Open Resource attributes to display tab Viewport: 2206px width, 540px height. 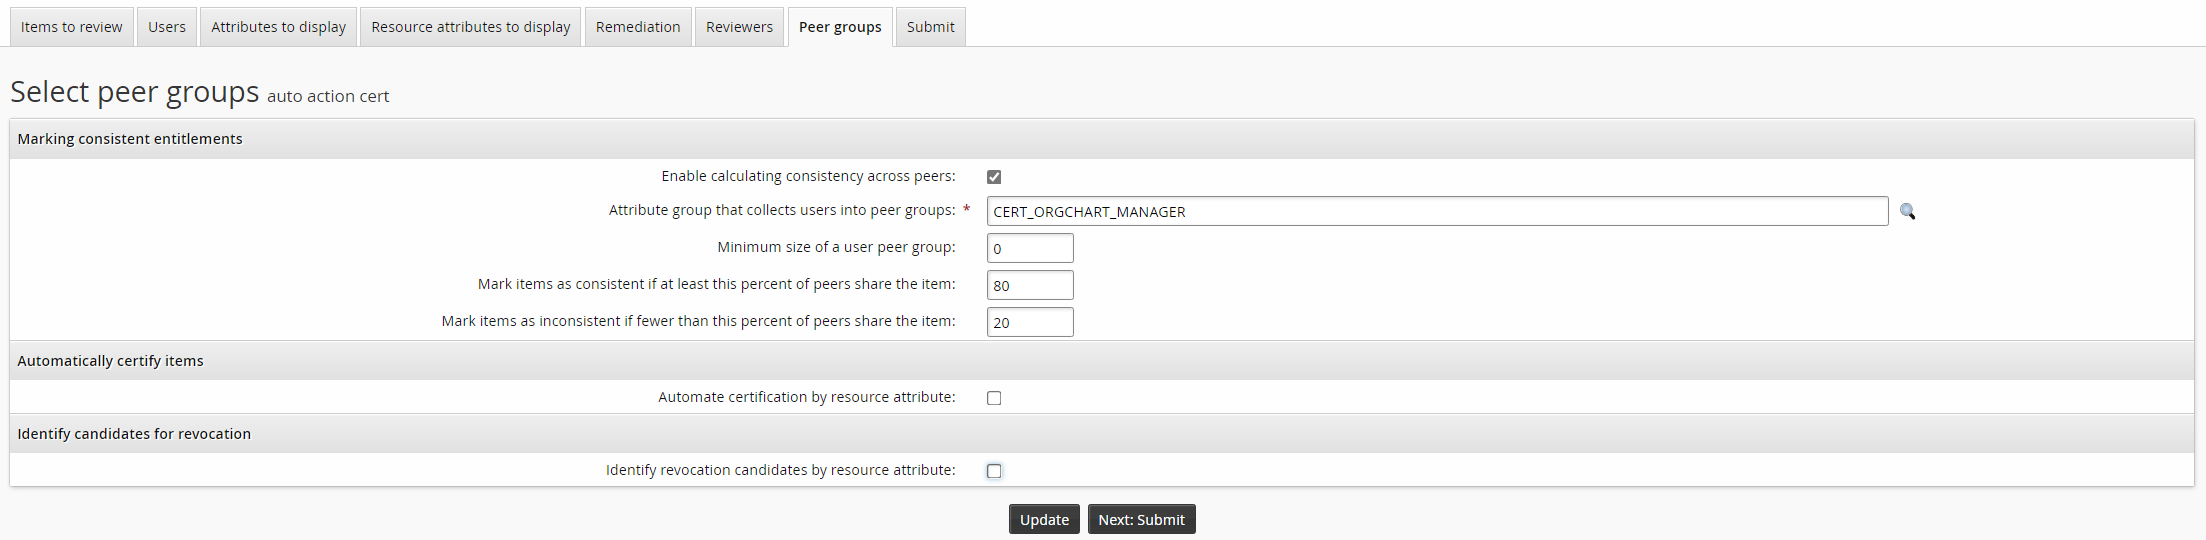tap(470, 27)
